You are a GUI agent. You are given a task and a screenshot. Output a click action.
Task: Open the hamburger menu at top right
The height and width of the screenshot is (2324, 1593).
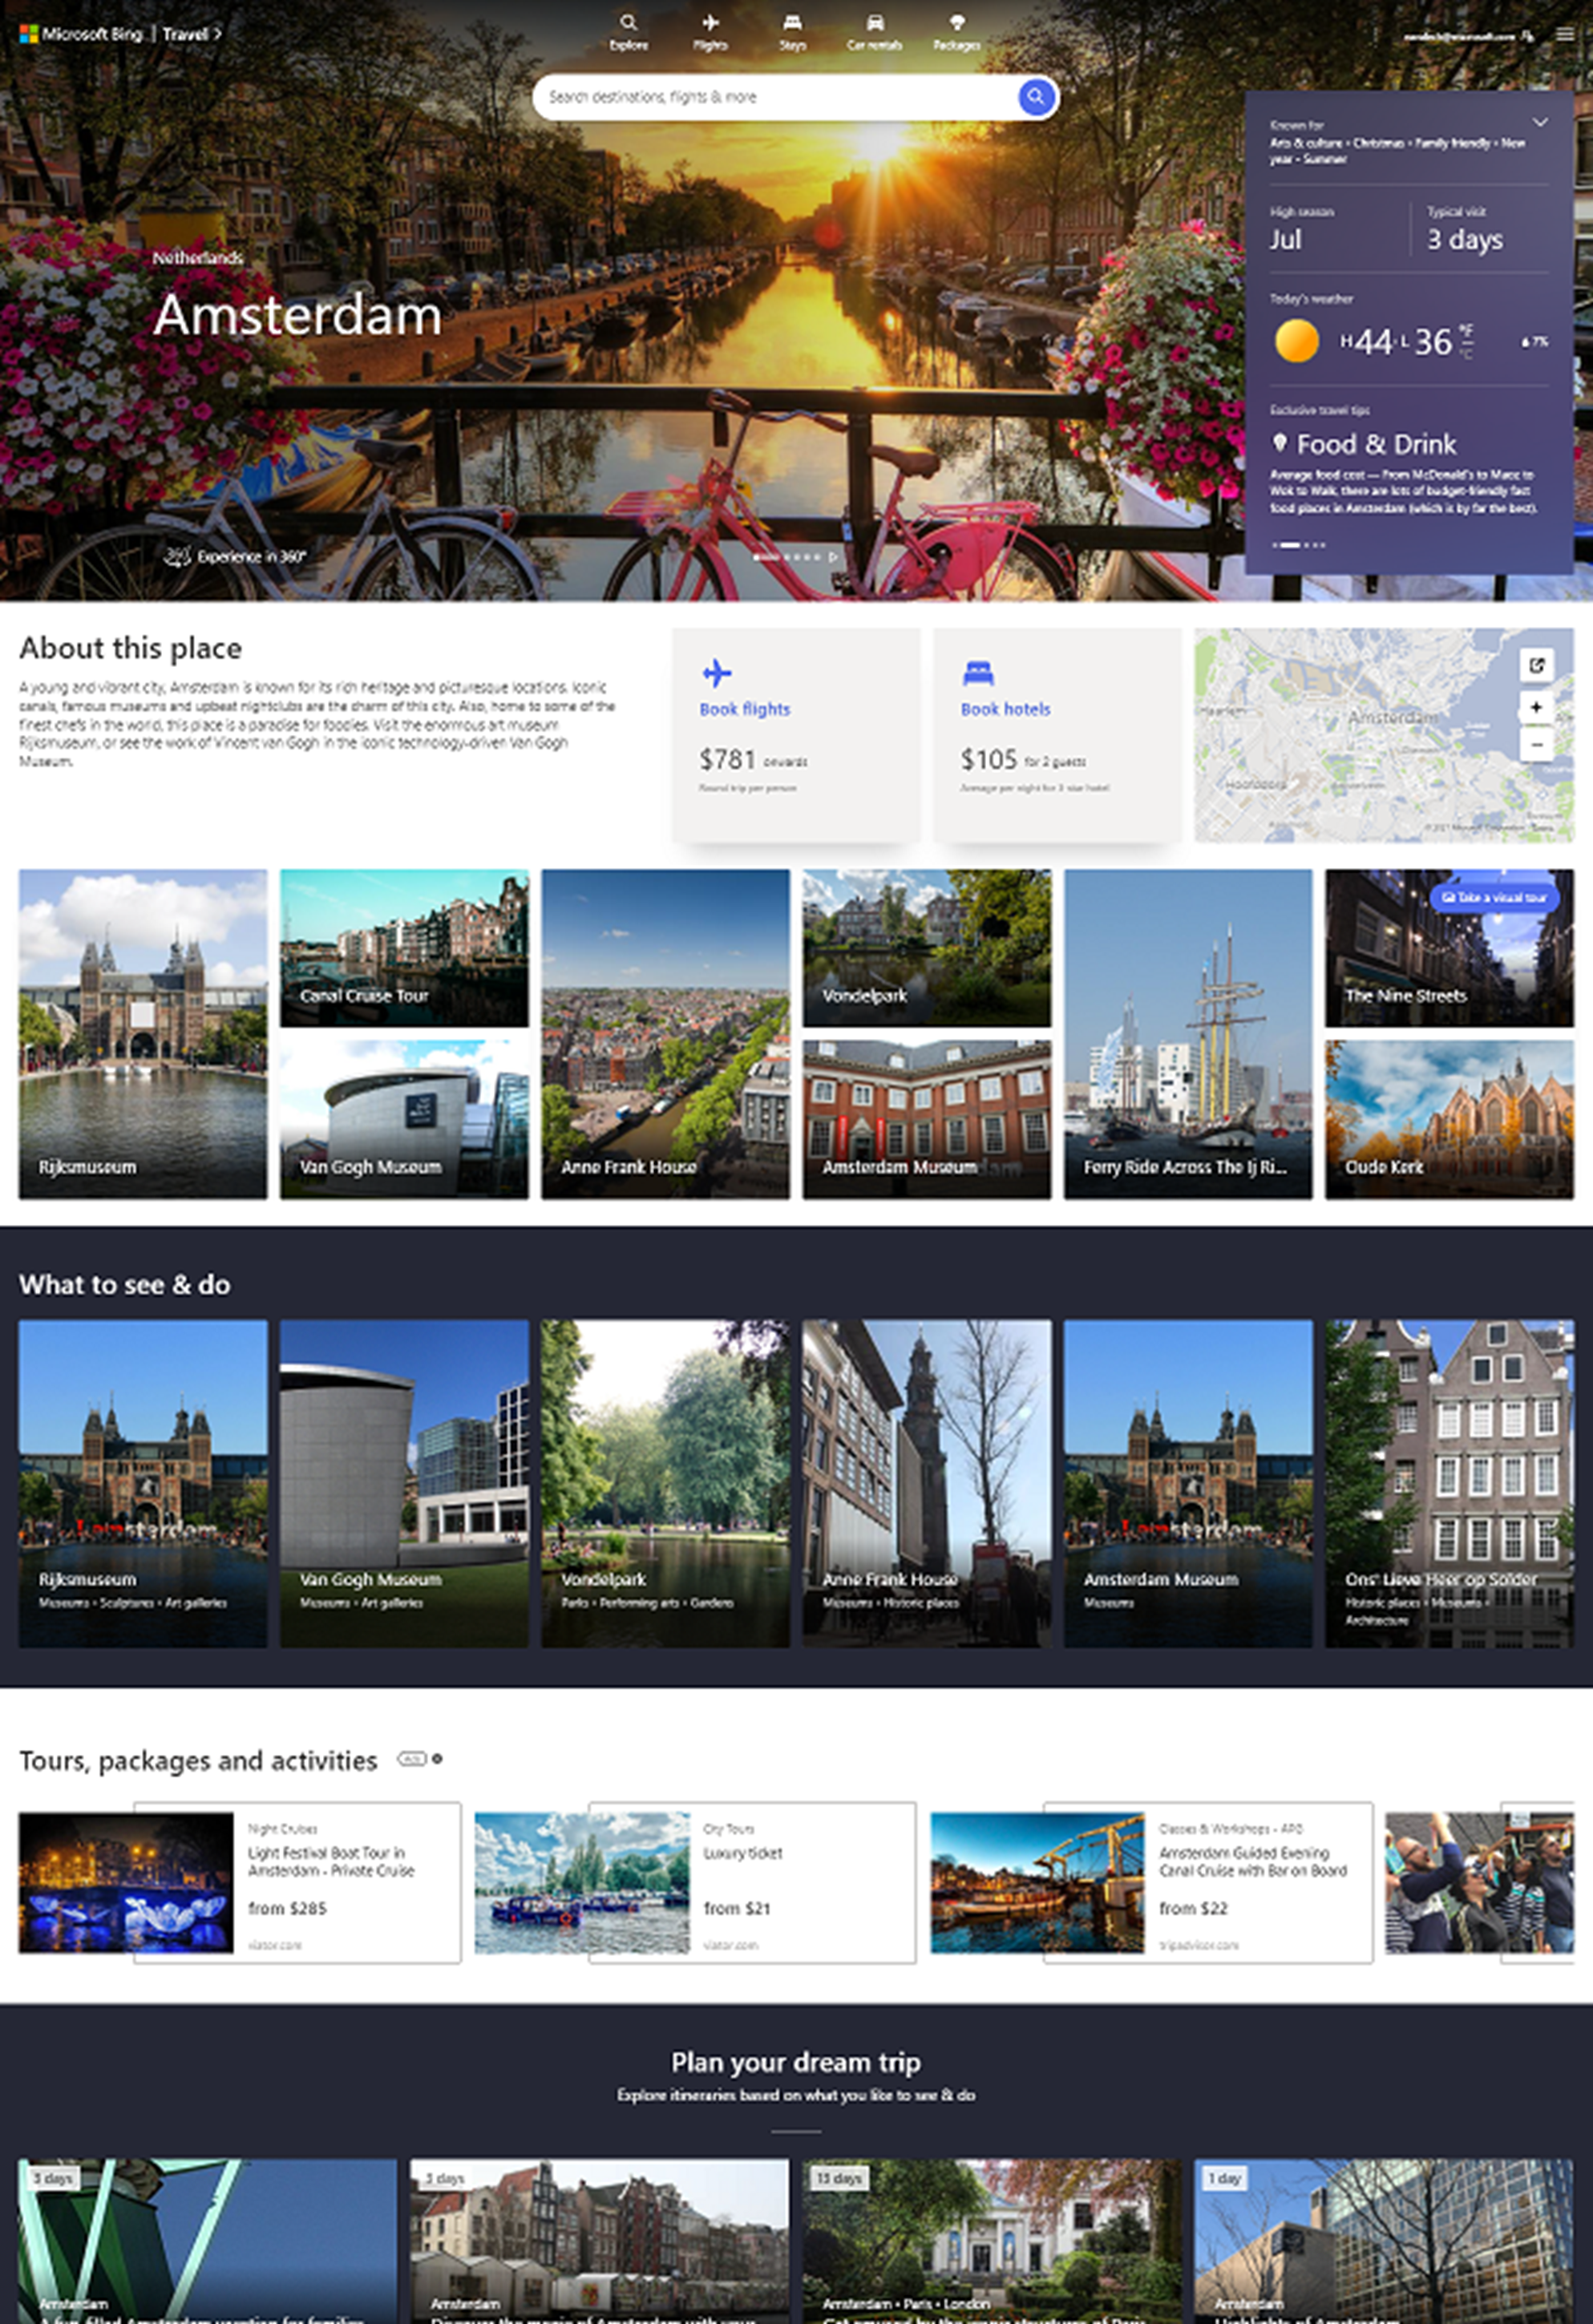point(1566,32)
